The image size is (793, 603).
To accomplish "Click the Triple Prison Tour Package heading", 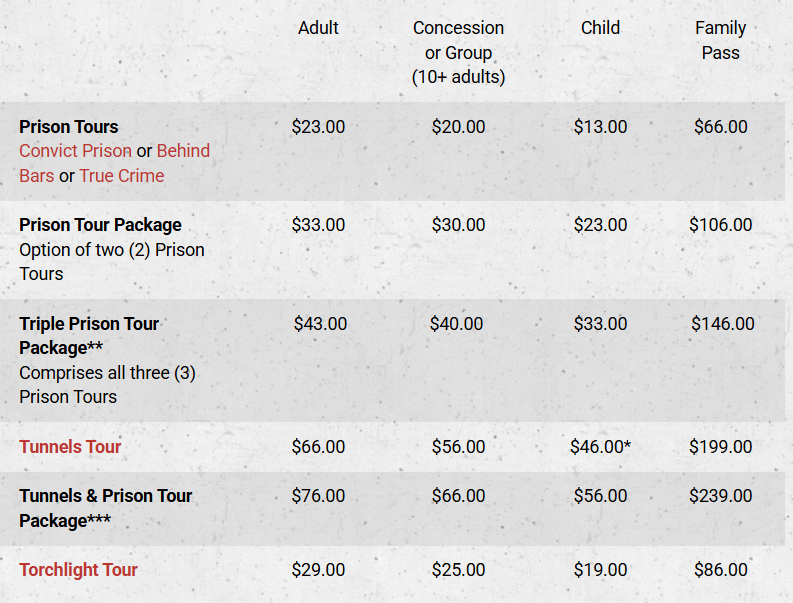I will click(x=89, y=336).
